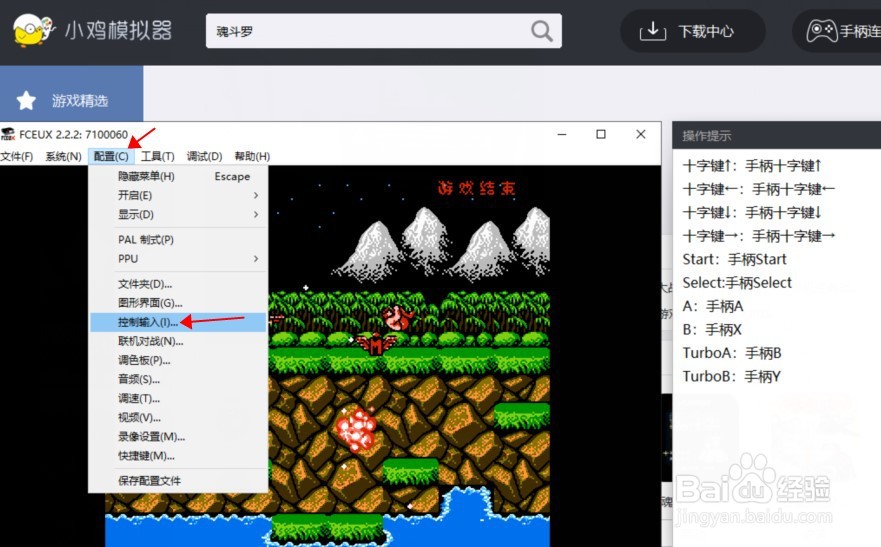The height and width of the screenshot is (547, 881).
Task: Open the 工具(T) menu
Action: pos(157,156)
